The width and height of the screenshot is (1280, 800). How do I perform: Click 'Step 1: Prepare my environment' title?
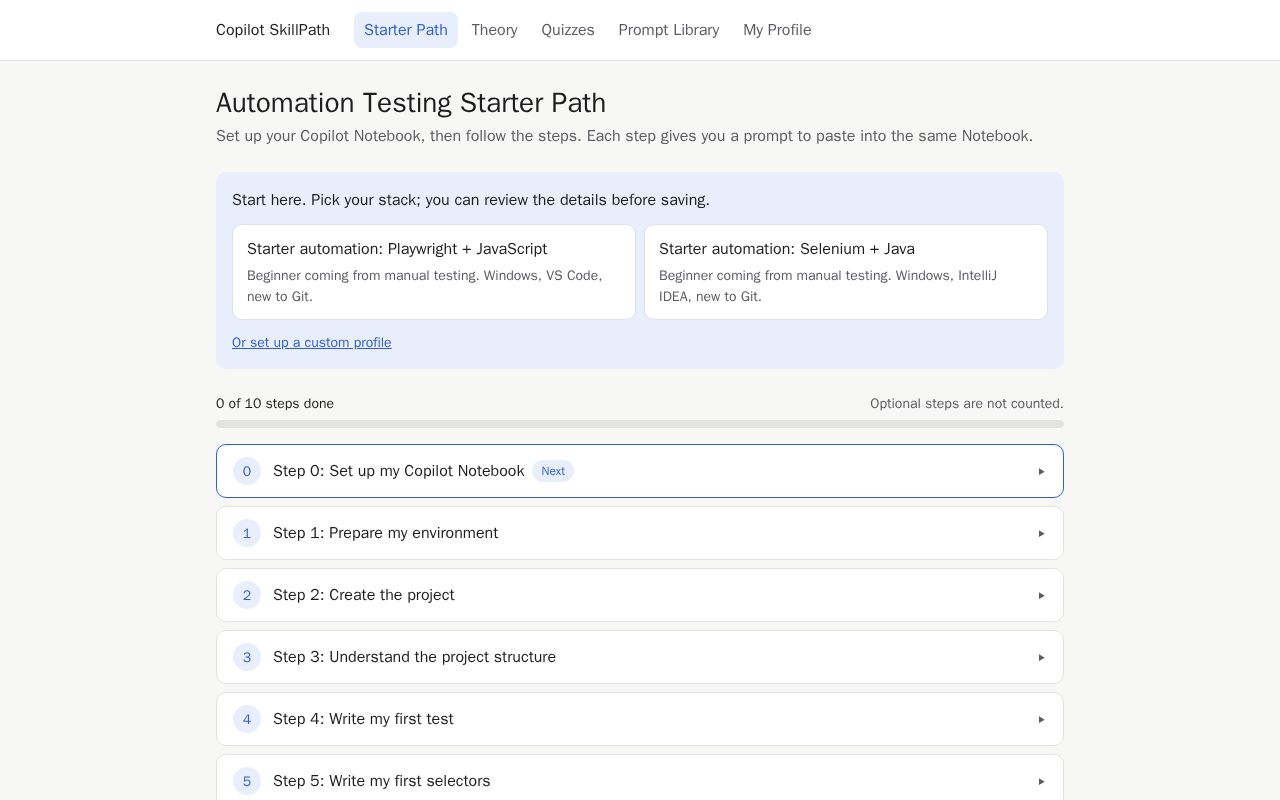coord(386,533)
